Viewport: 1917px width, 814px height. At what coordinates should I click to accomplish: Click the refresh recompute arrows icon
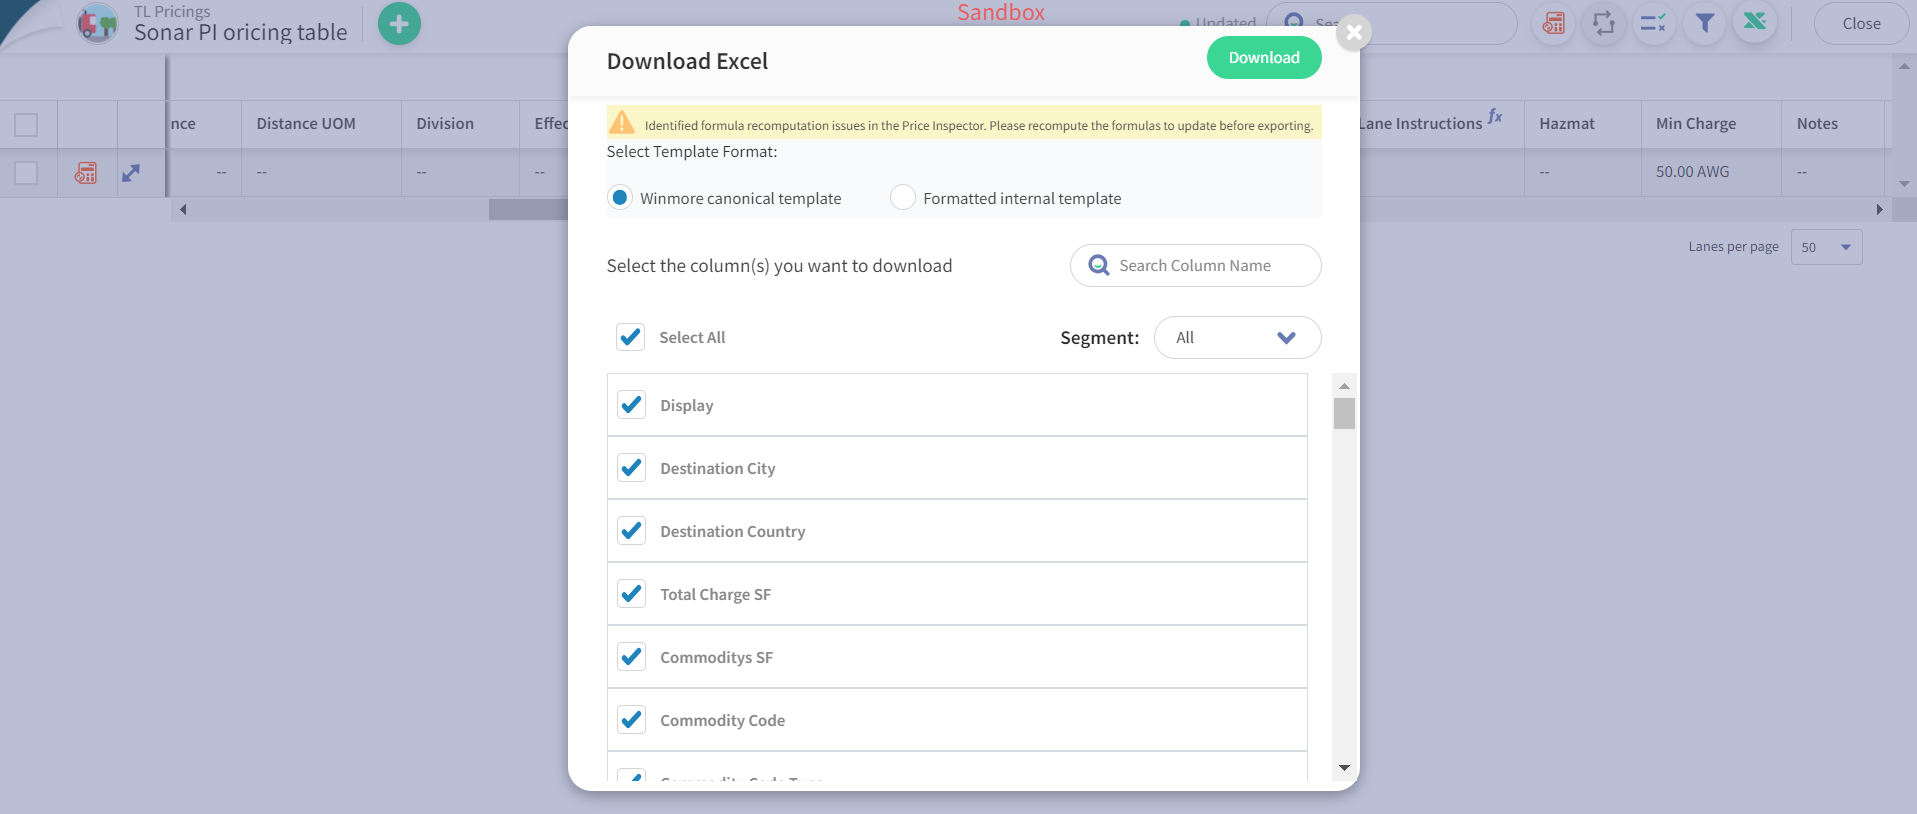tap(1603, 23)
